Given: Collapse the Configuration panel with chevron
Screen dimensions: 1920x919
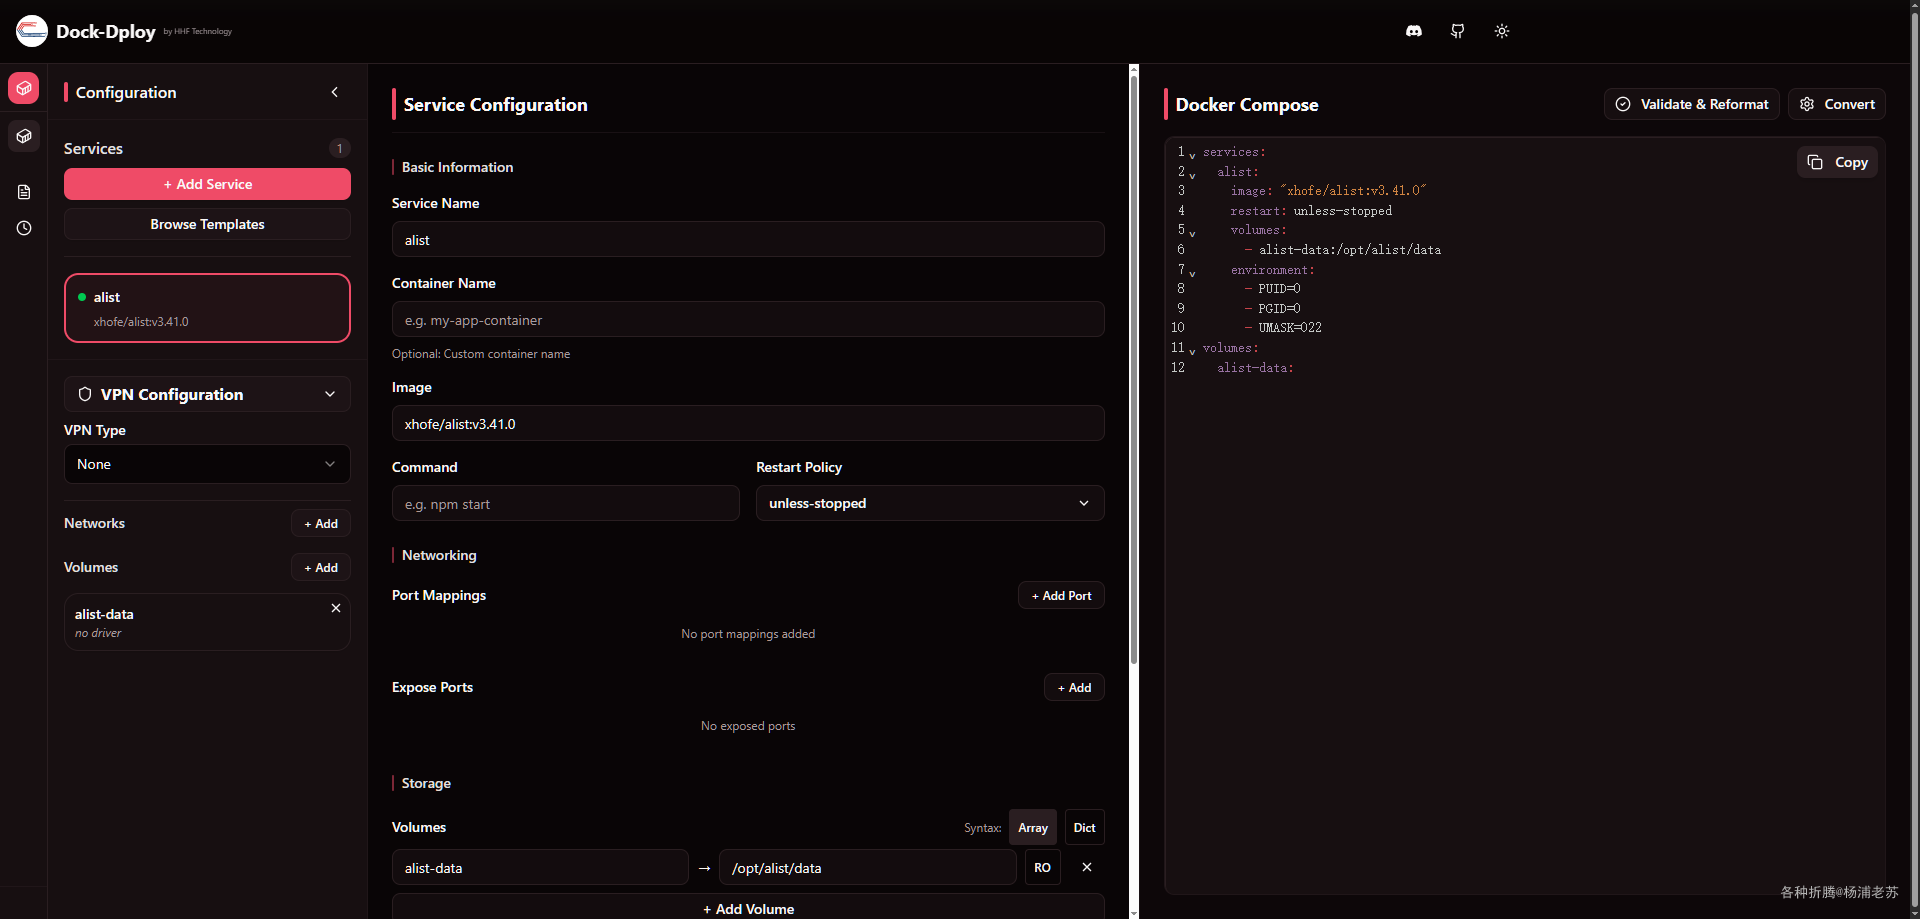Looking at the screenshot, I should pyautogui.click(x=335, y=92).
